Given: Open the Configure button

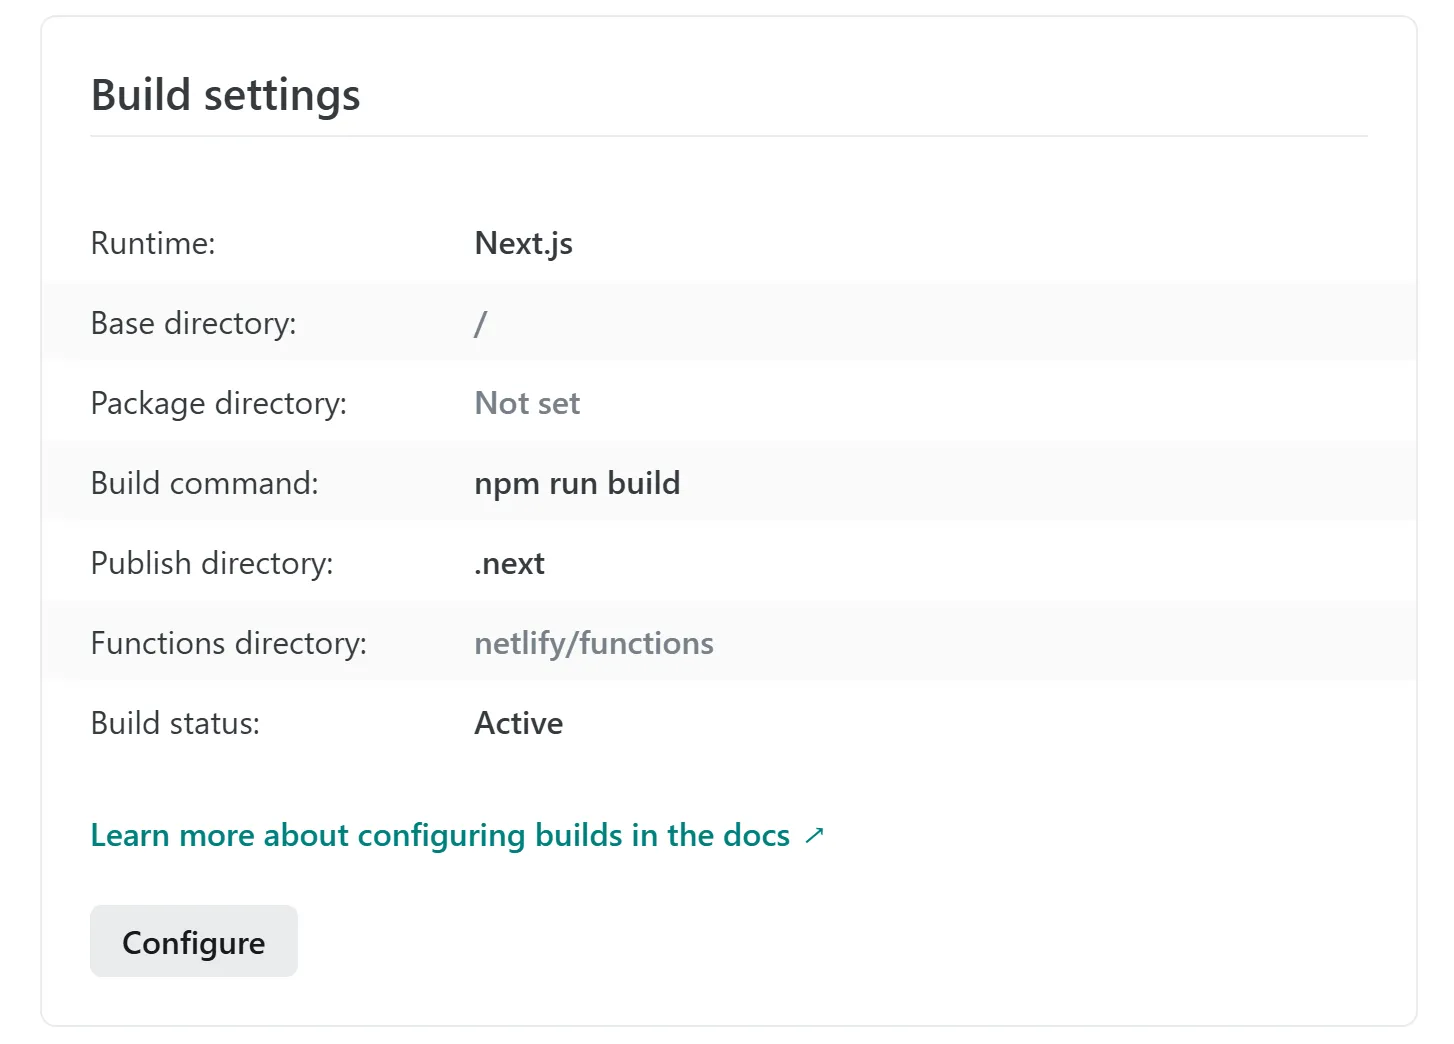Looking at the screenshot, I should 193,941.
